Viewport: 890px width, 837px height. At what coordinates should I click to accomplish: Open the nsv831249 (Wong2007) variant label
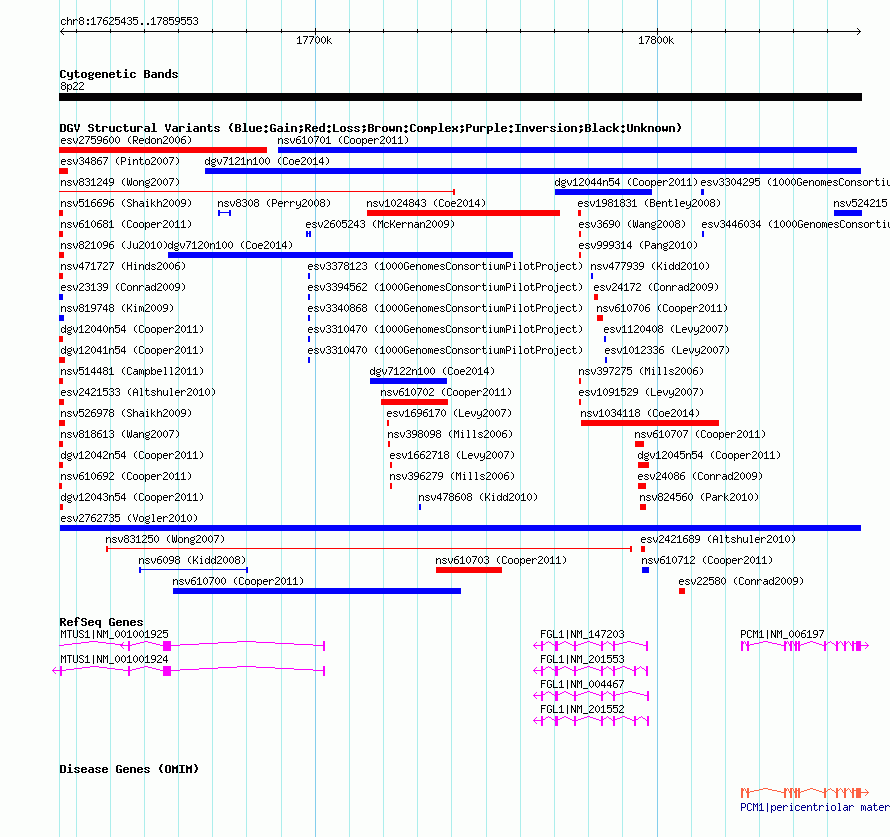point(120,182)
